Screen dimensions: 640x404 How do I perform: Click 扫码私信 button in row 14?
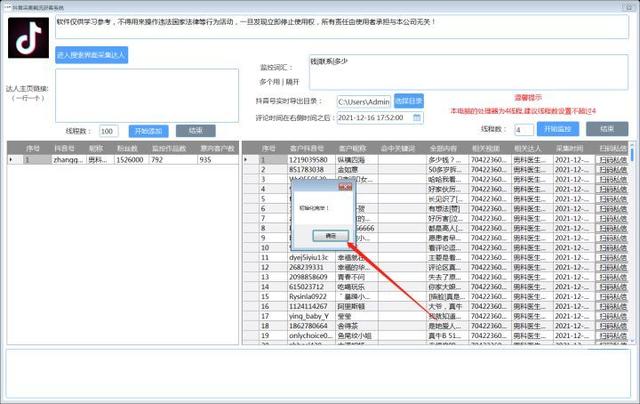pyautogui.click(x=612, y=287)
